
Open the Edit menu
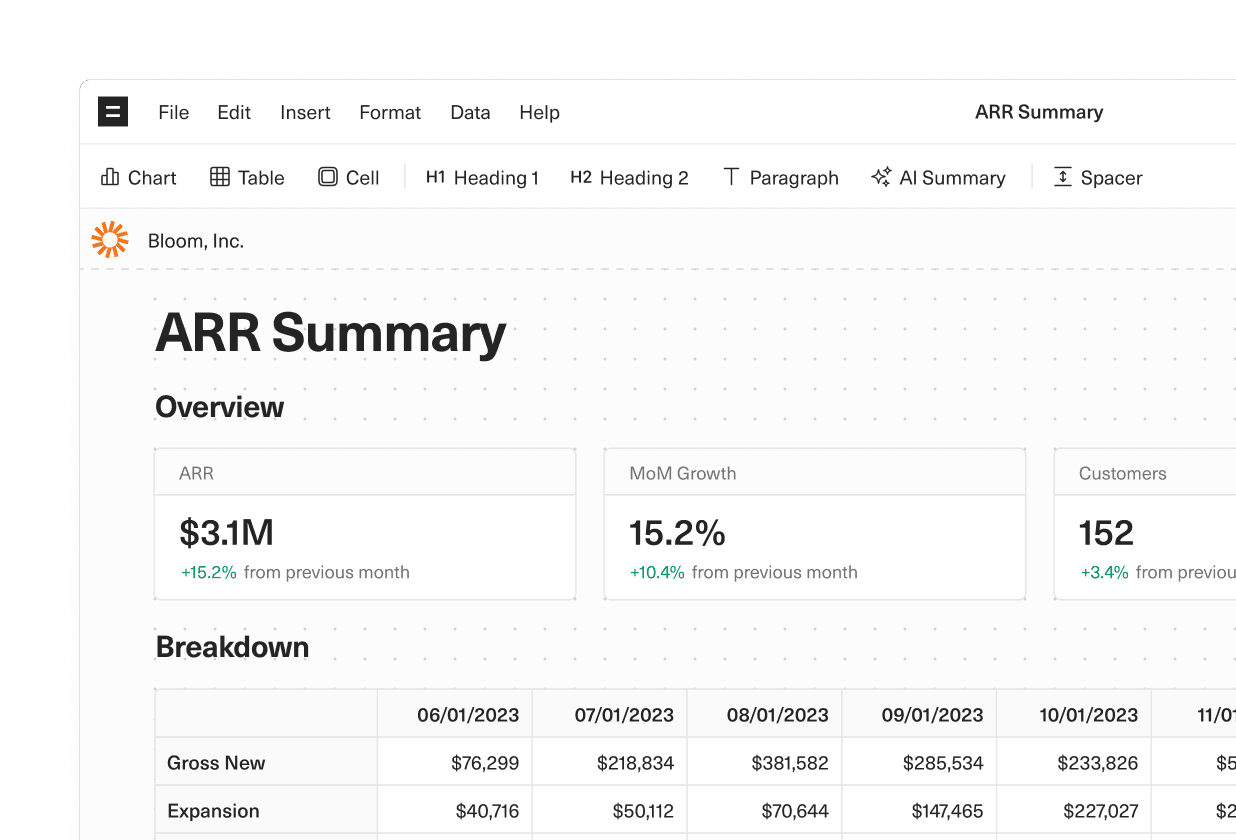pos(233,113)
